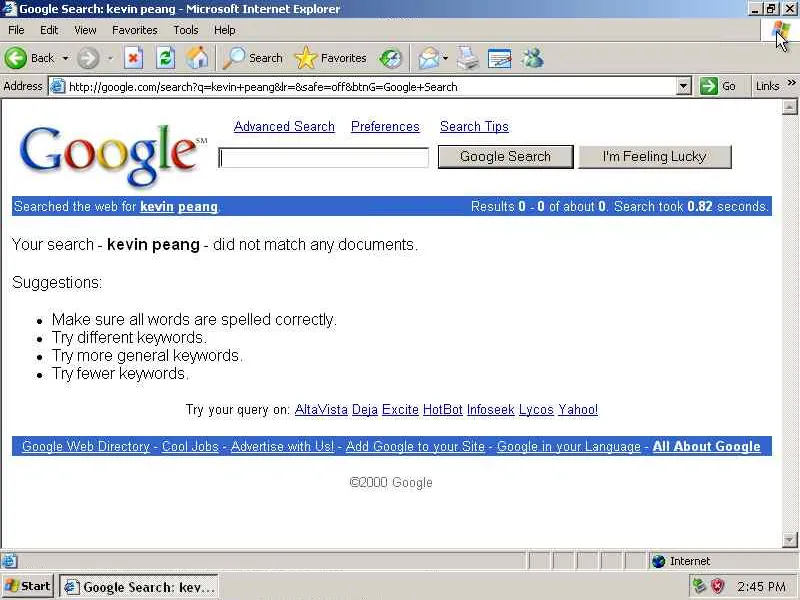Open History via the clock icon
Screen dimensions: 800x600
tap(390, 58)
